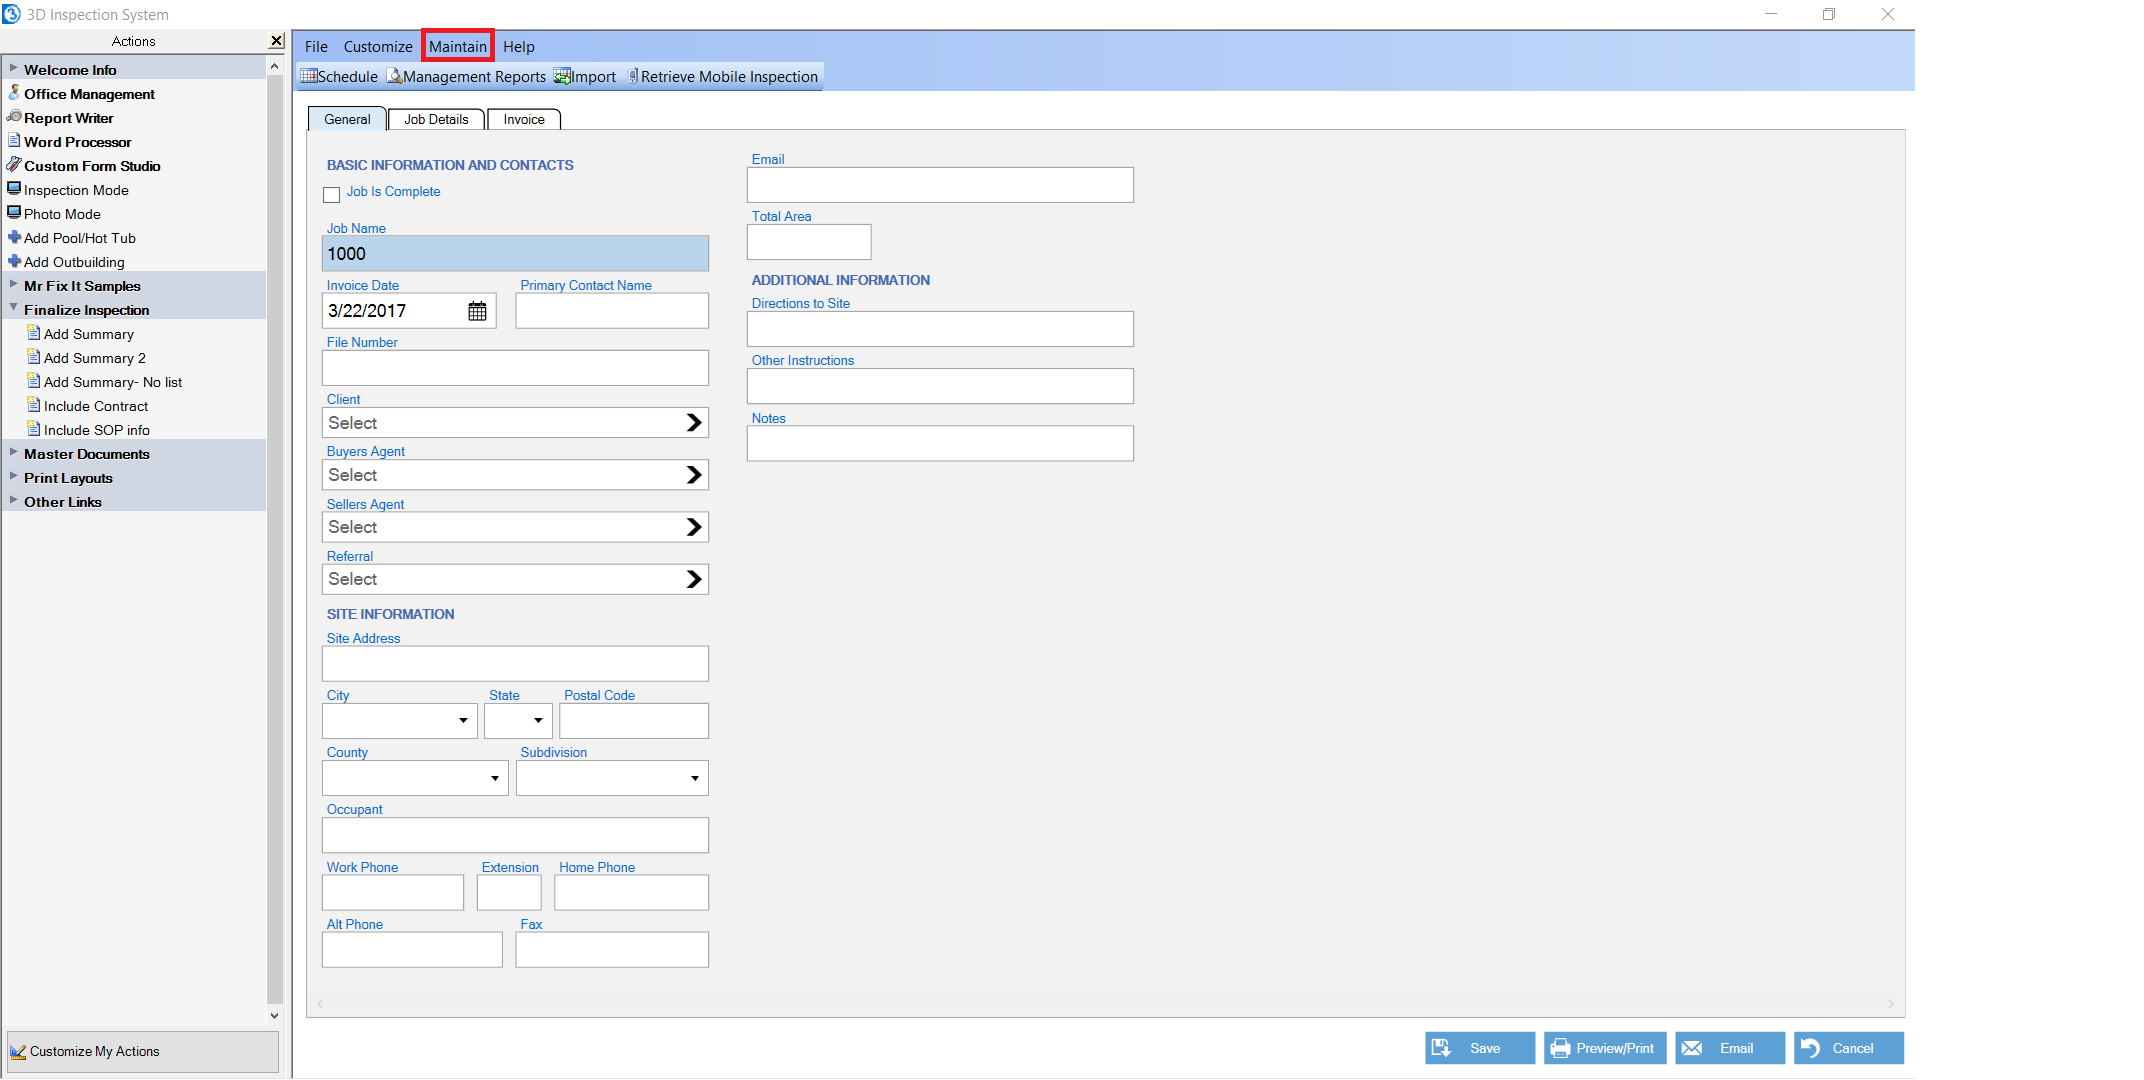The width and height of the screenshot is (2144, 1080).
Task: Click the Other Instructions field
Action: click(940, 386)
